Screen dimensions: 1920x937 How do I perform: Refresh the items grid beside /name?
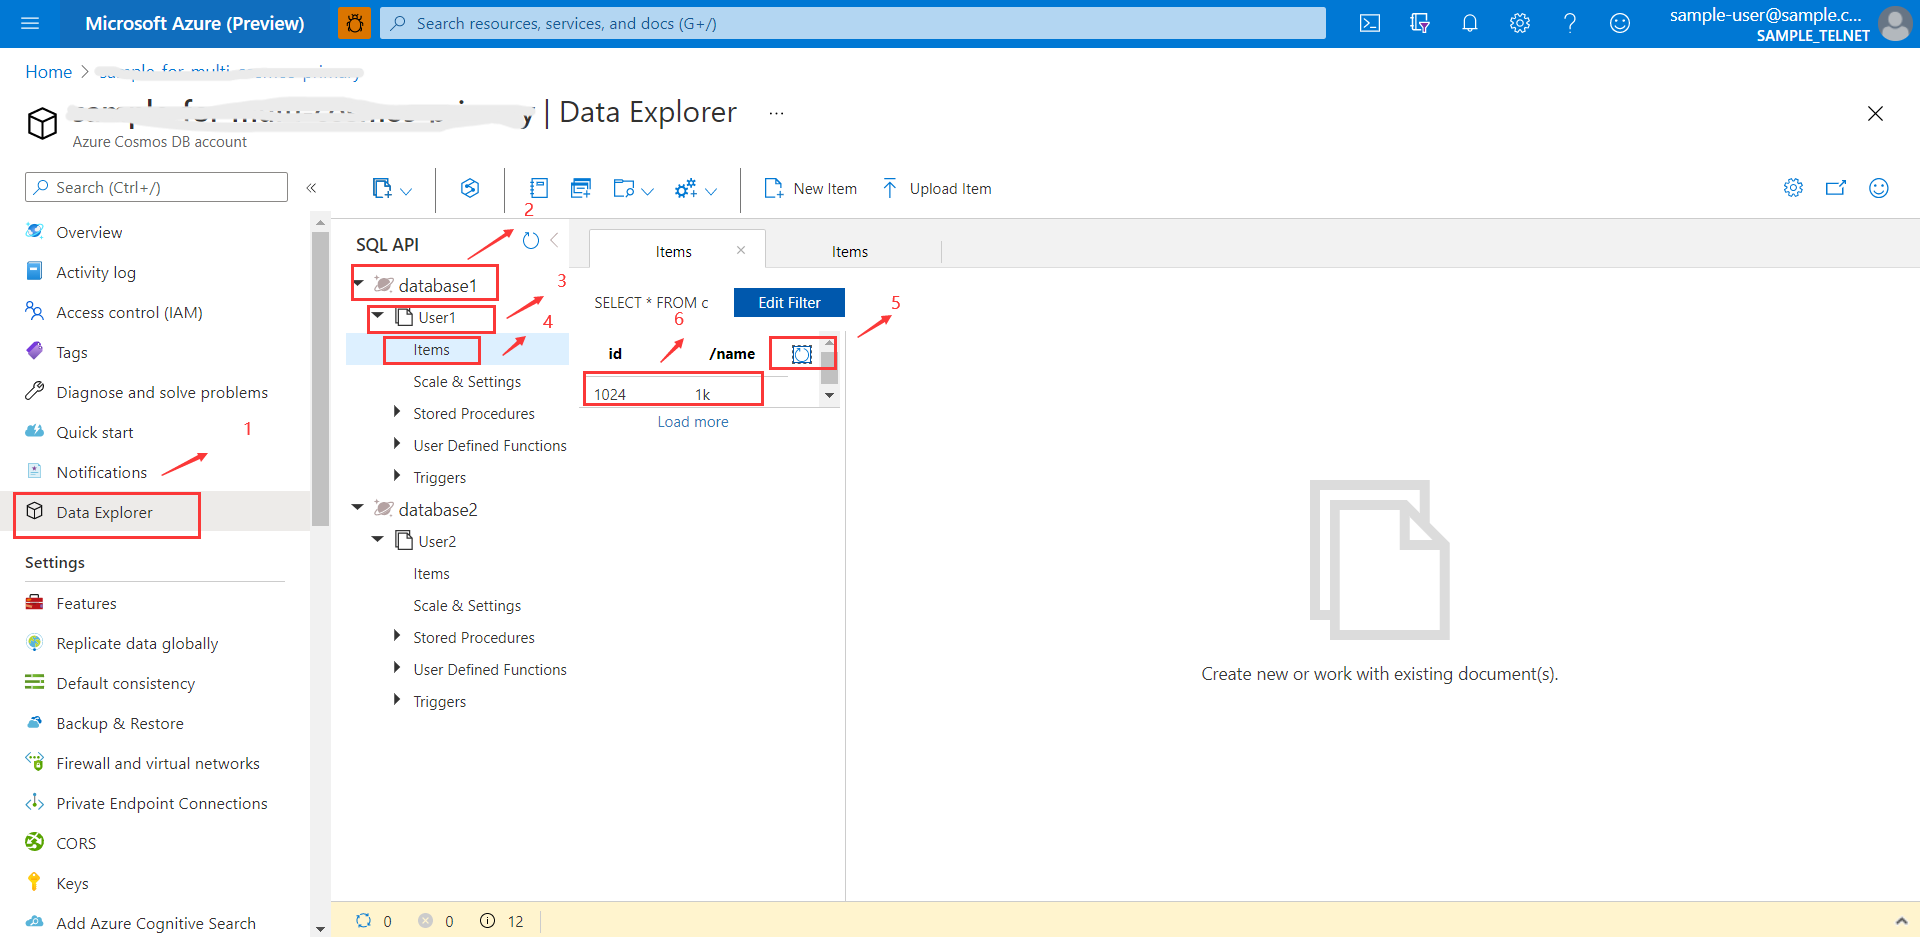coord(802,354)
